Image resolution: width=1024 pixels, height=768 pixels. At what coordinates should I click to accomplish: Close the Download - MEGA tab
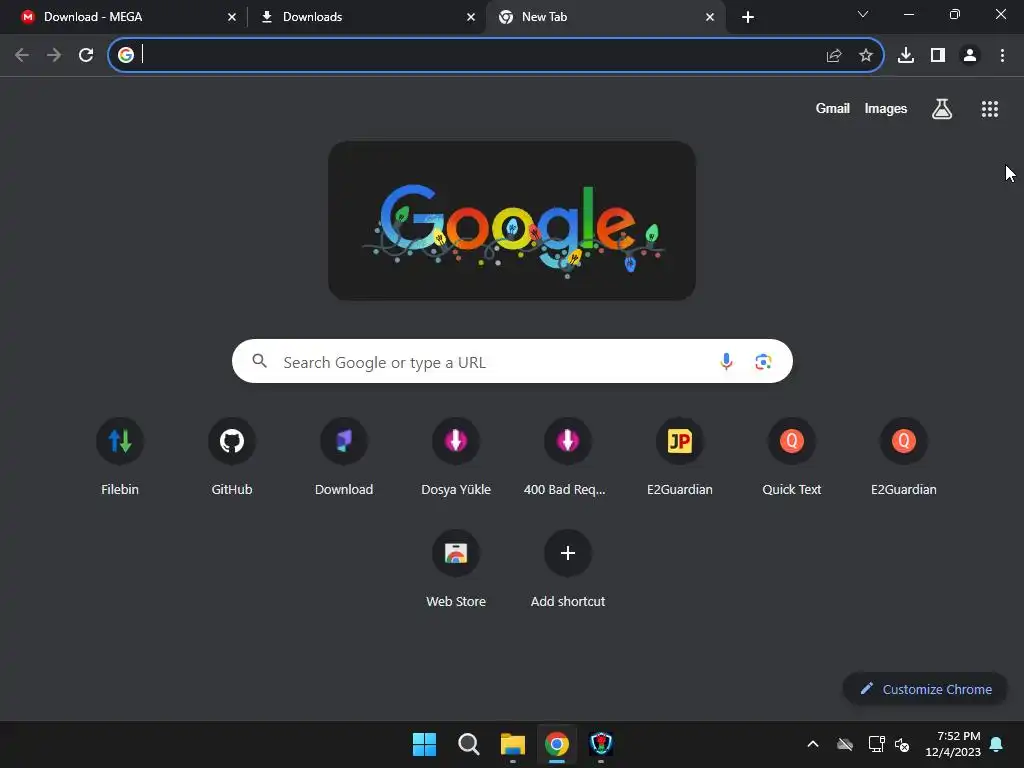tap(232, 17)
